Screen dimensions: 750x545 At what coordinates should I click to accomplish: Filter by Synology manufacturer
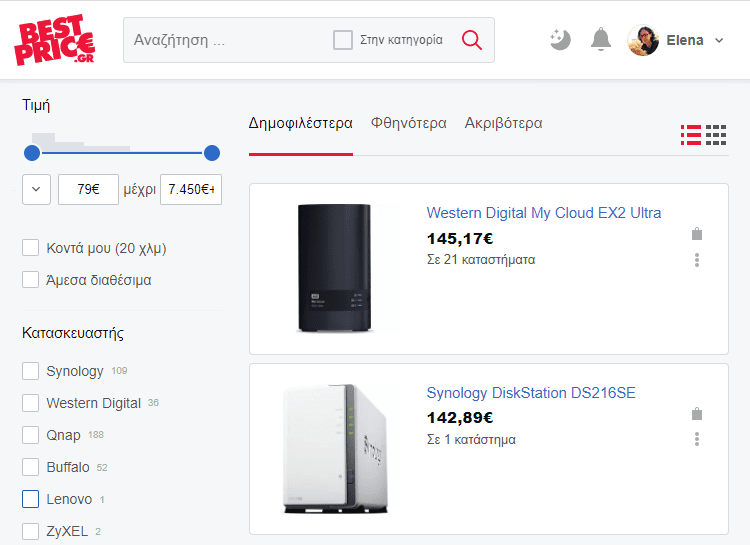coord(31,371)
